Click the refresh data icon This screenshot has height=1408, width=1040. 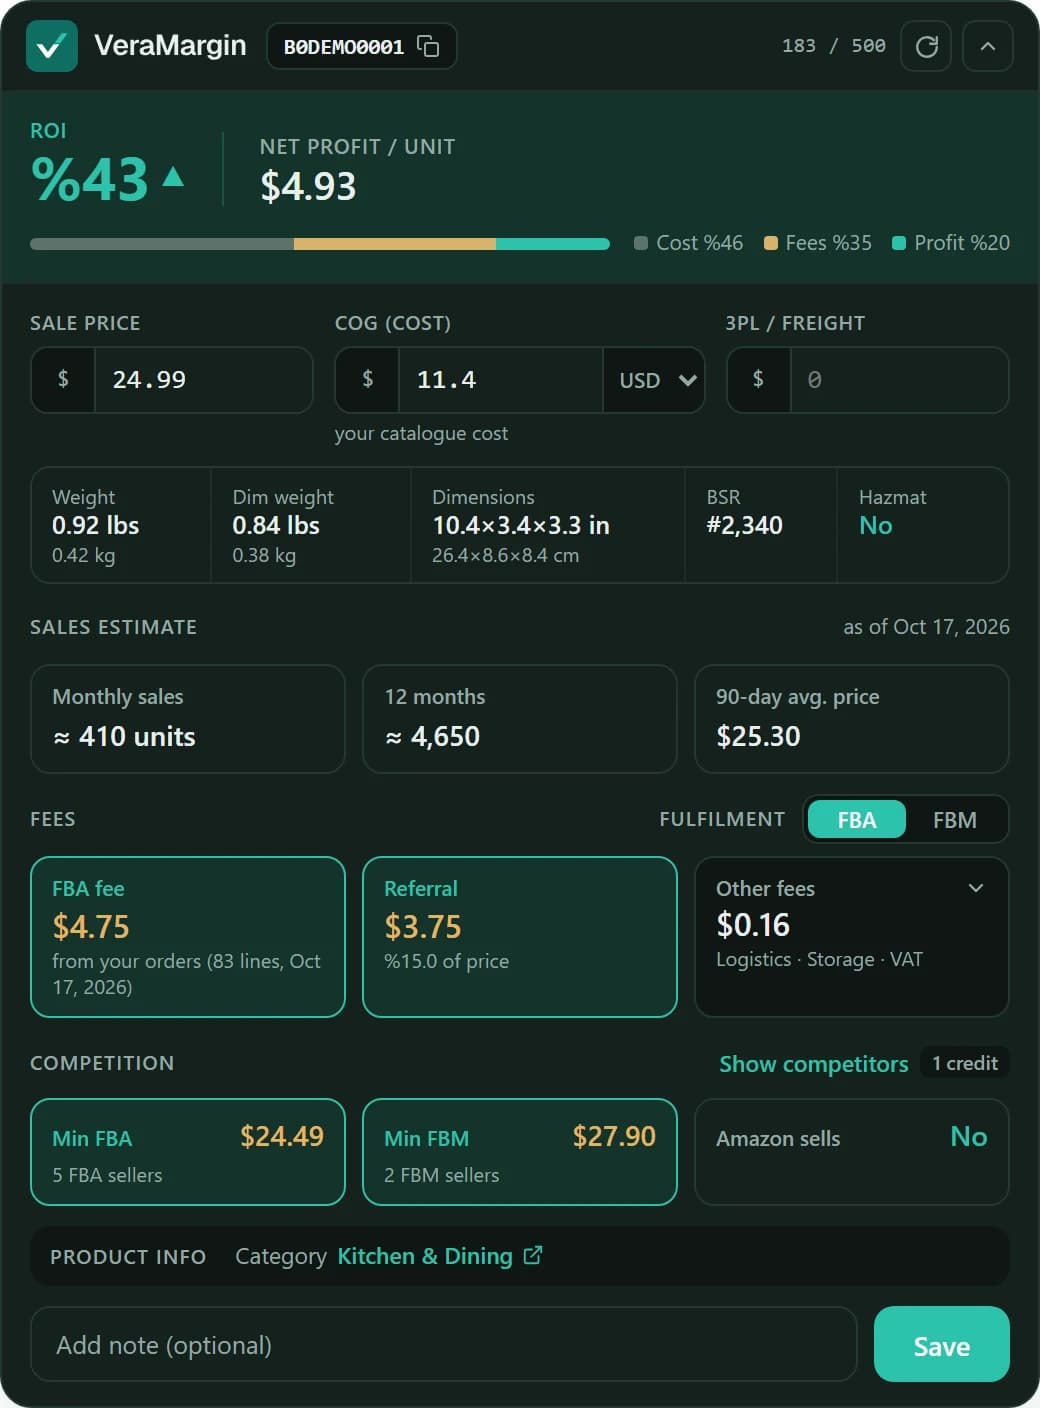point(926,46)
